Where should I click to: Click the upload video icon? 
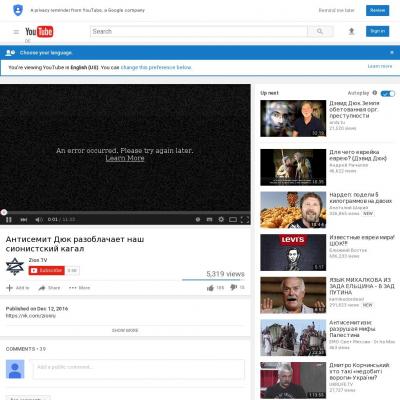(x=351, y=31)
